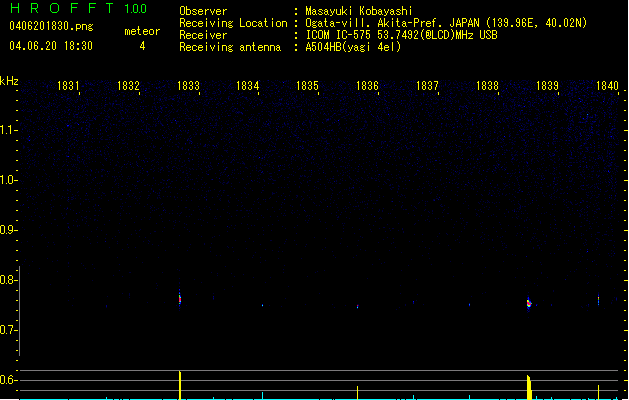Click the yellow power bar under 1840

[598, 392]
